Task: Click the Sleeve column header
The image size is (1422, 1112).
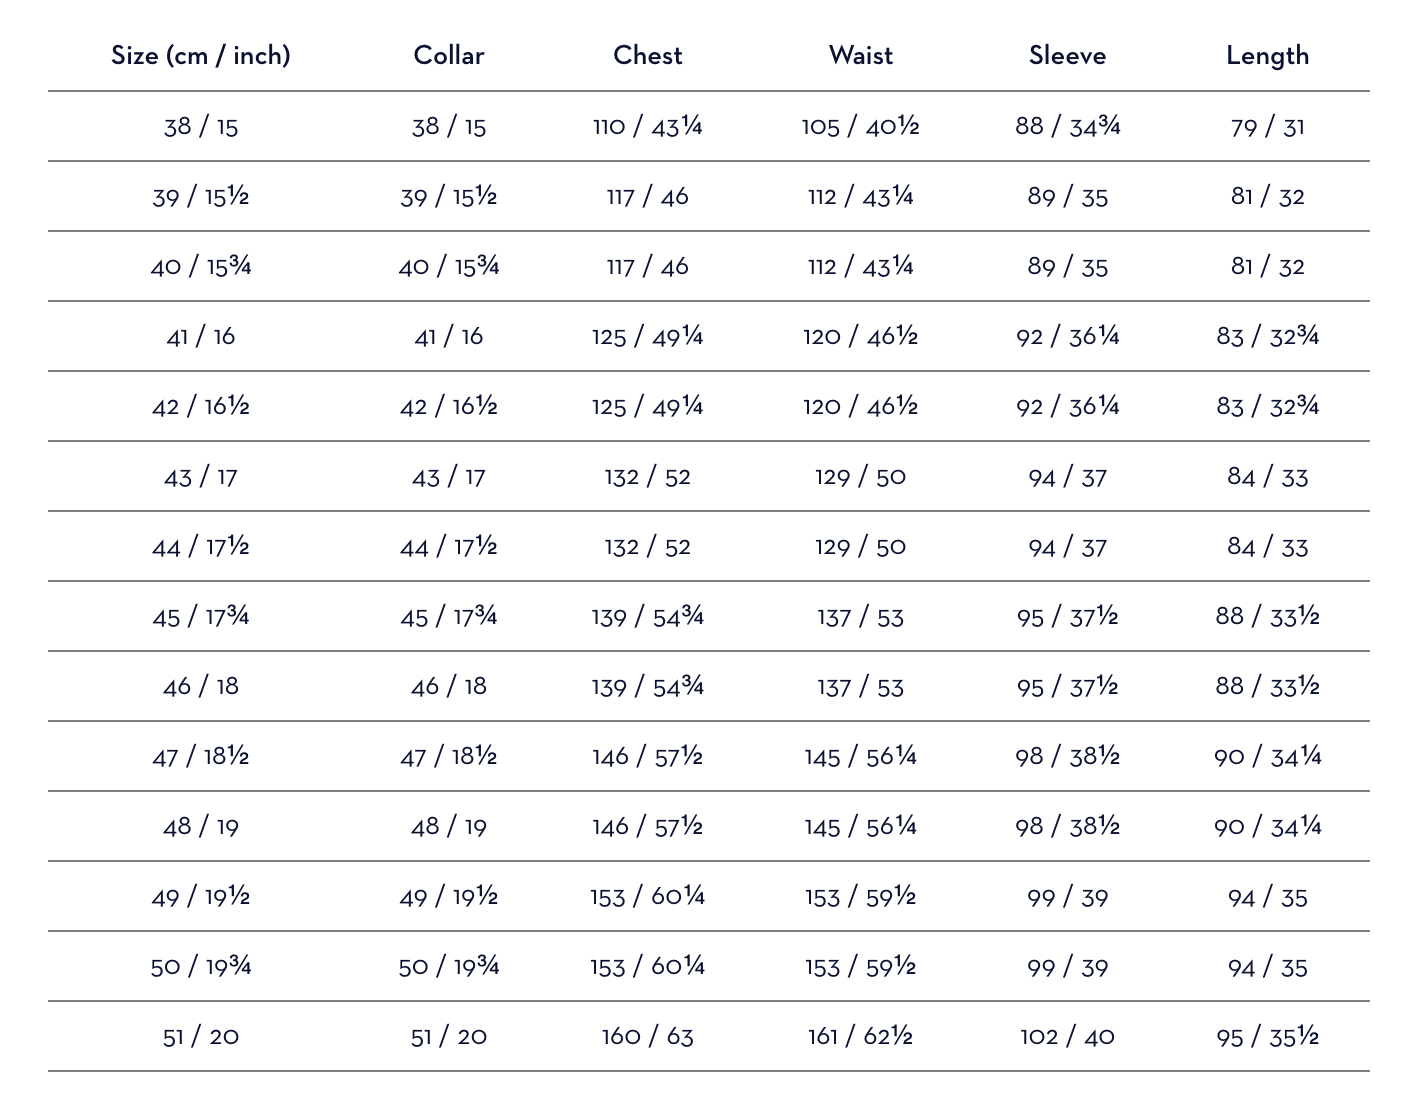Action: (x=1067, y=55)
